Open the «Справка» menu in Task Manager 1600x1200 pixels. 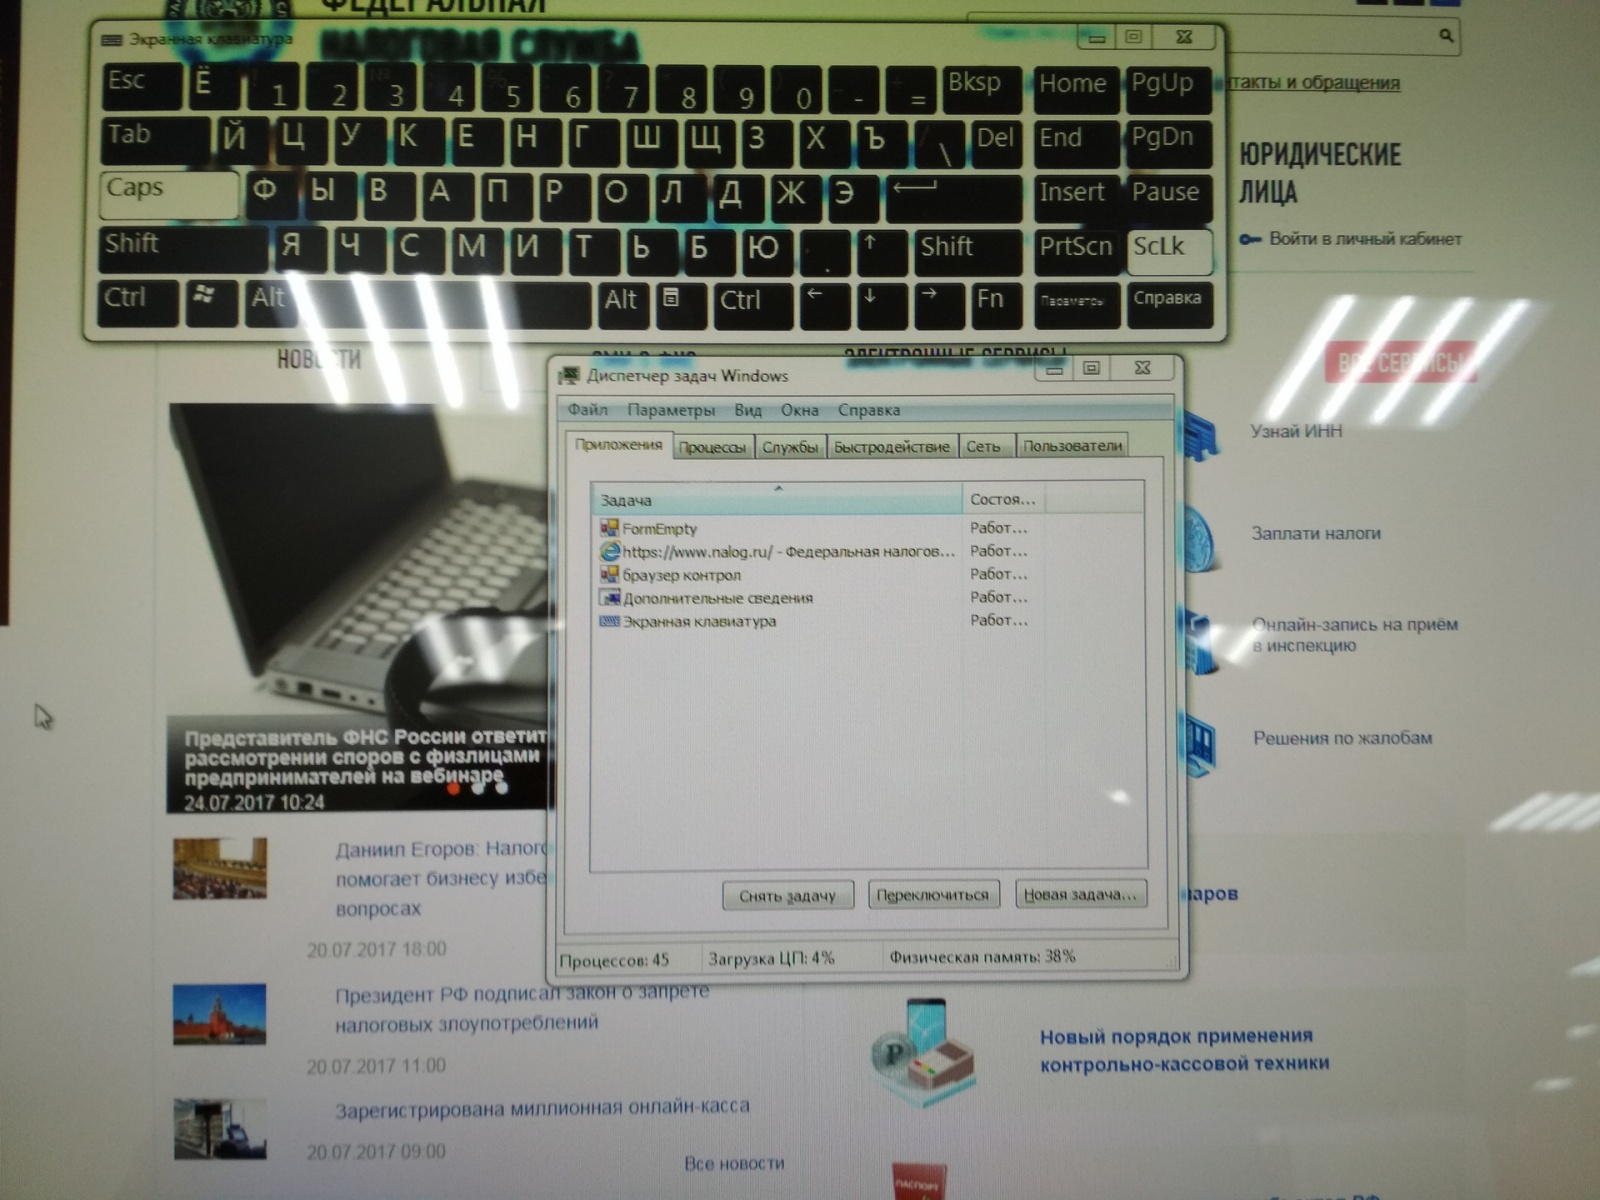tap(869, 410)
